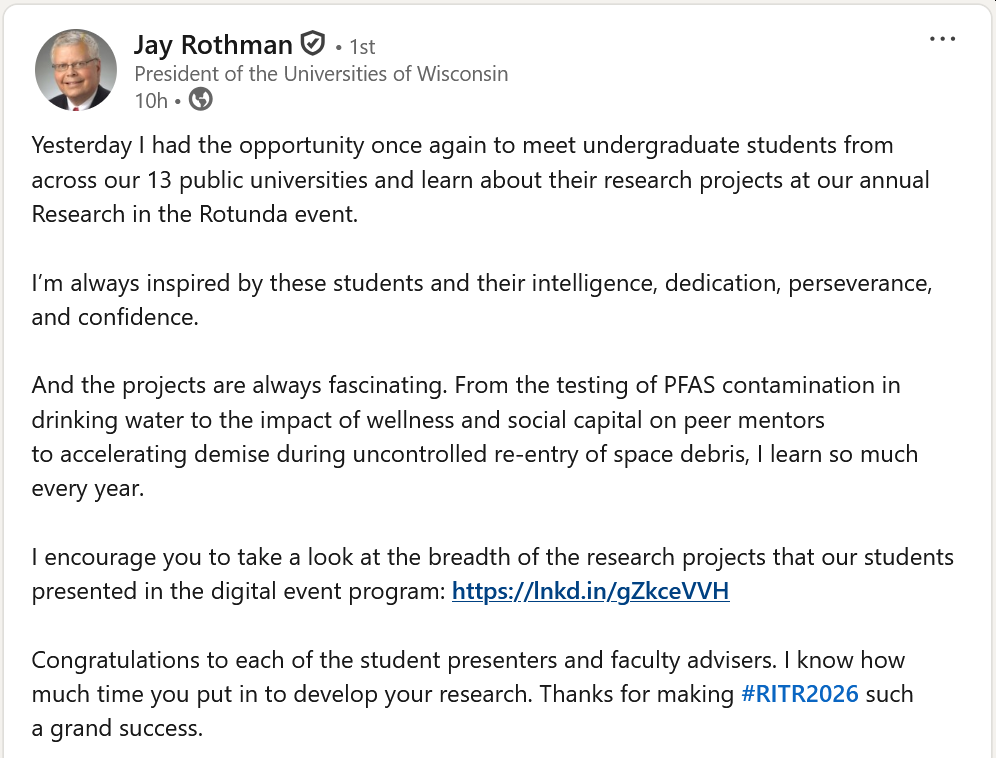
Task: Click the President of the Universities of Wisconsin headline
Action: click(x=321, y=74)
